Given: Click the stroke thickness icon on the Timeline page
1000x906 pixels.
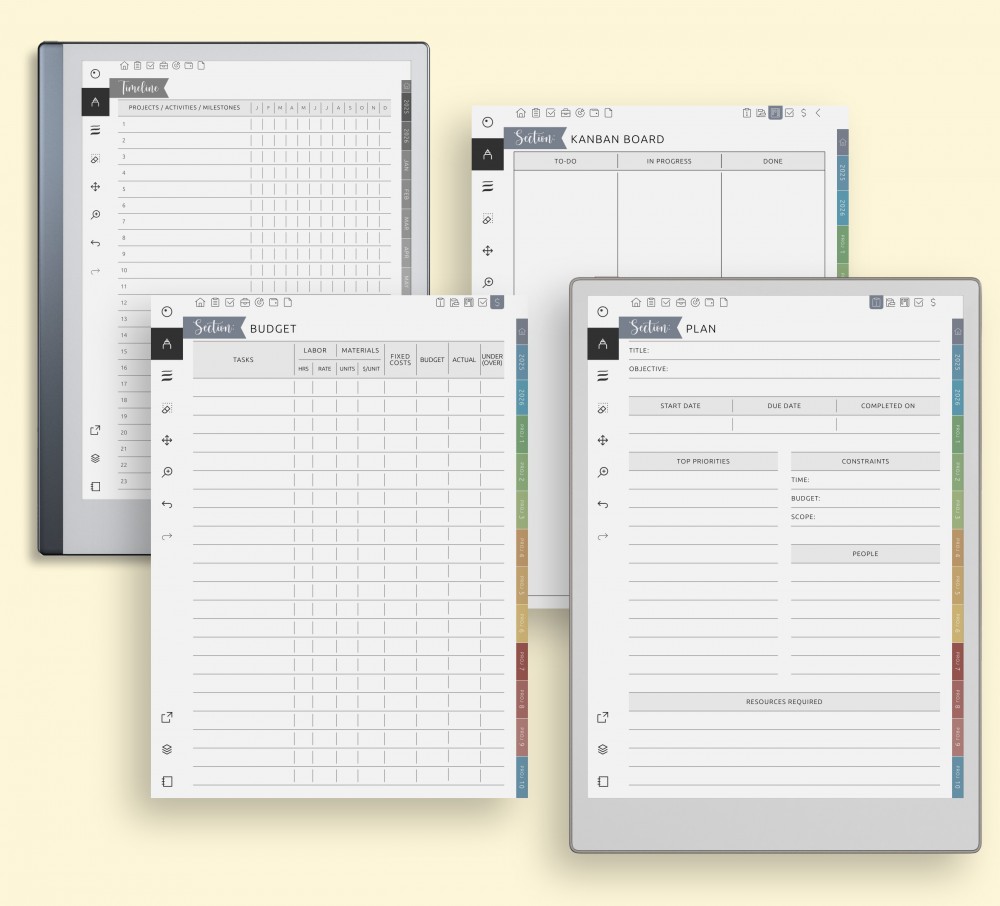Looking at the screenshot, I should (96, 130).
